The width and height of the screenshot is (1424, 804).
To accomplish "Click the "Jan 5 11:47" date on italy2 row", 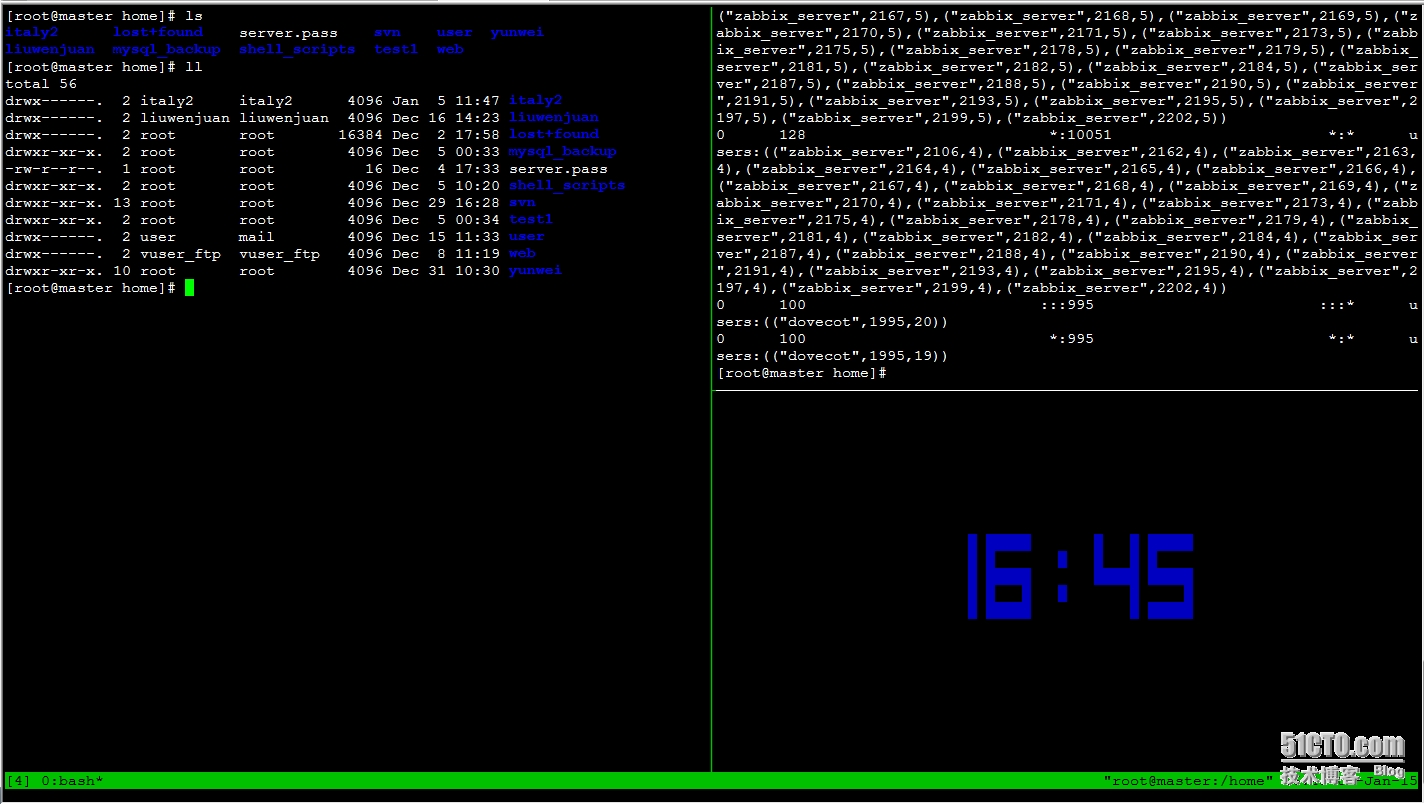I will click(445, 100).
